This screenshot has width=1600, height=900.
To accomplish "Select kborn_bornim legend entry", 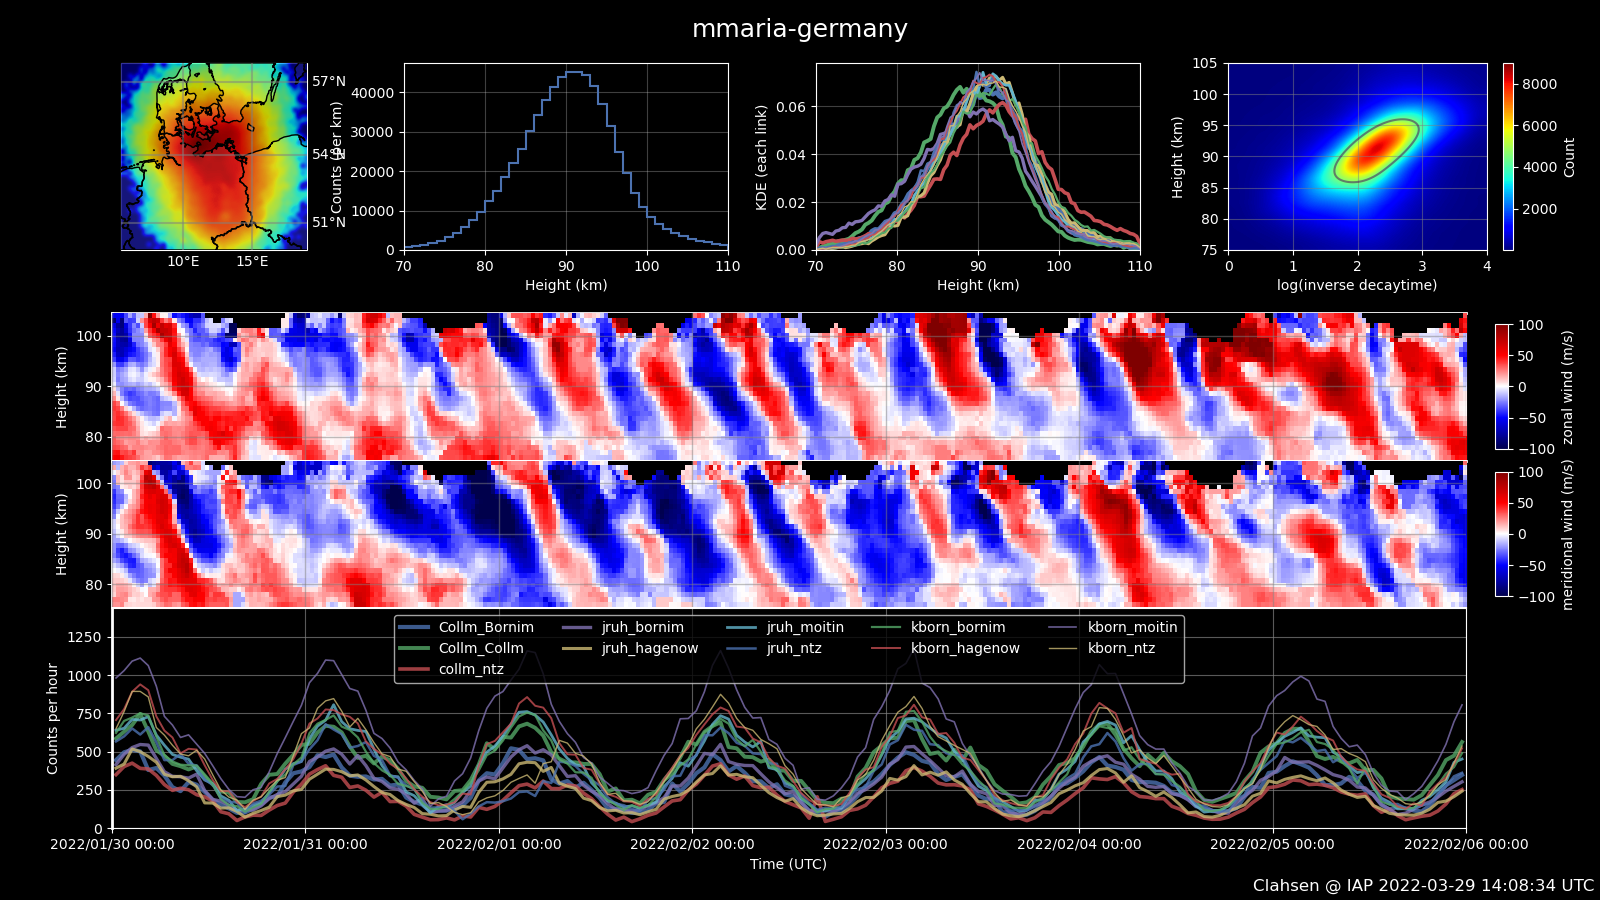I will coord(938,628).
